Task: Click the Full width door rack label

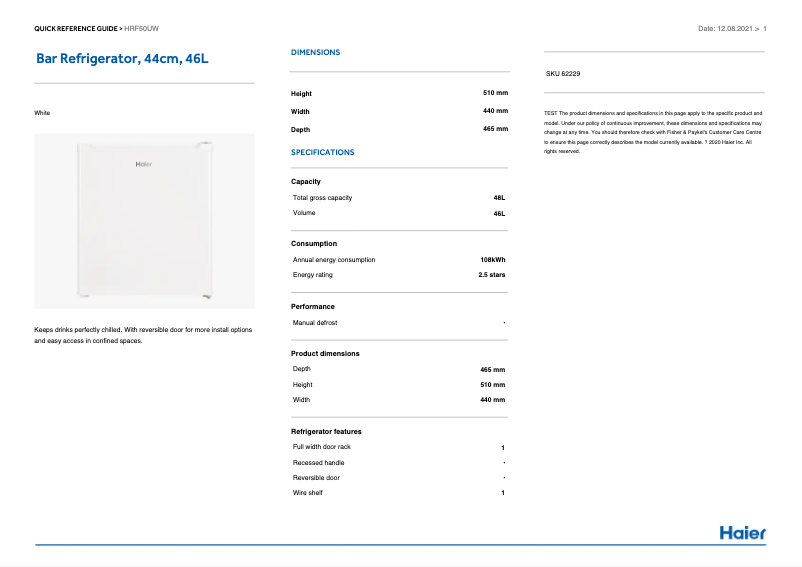Action: pos(322,447)
